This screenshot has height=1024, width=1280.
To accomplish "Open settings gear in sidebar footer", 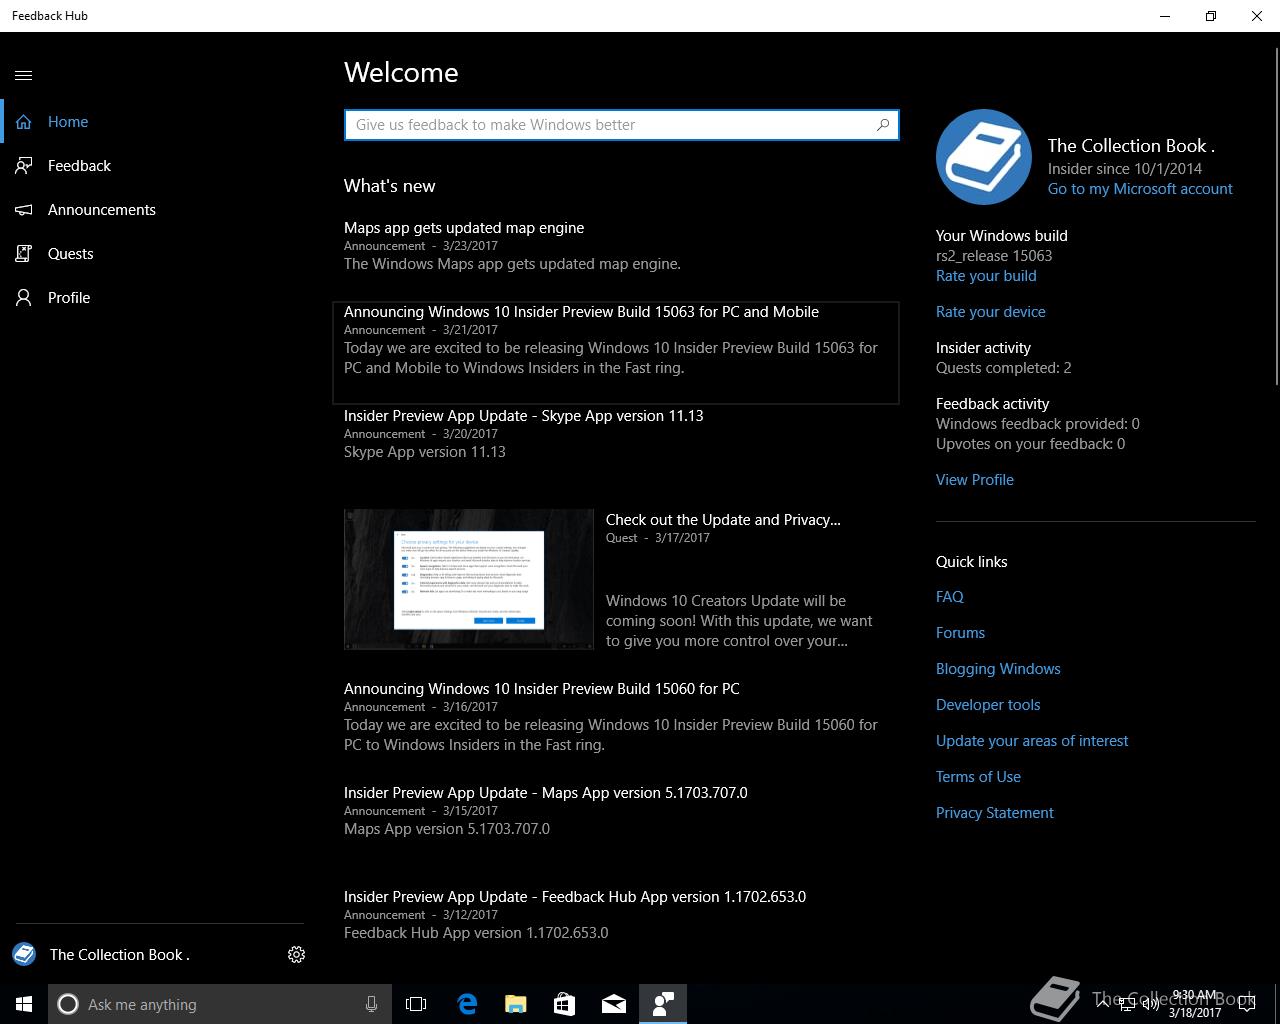I will 296,955.
